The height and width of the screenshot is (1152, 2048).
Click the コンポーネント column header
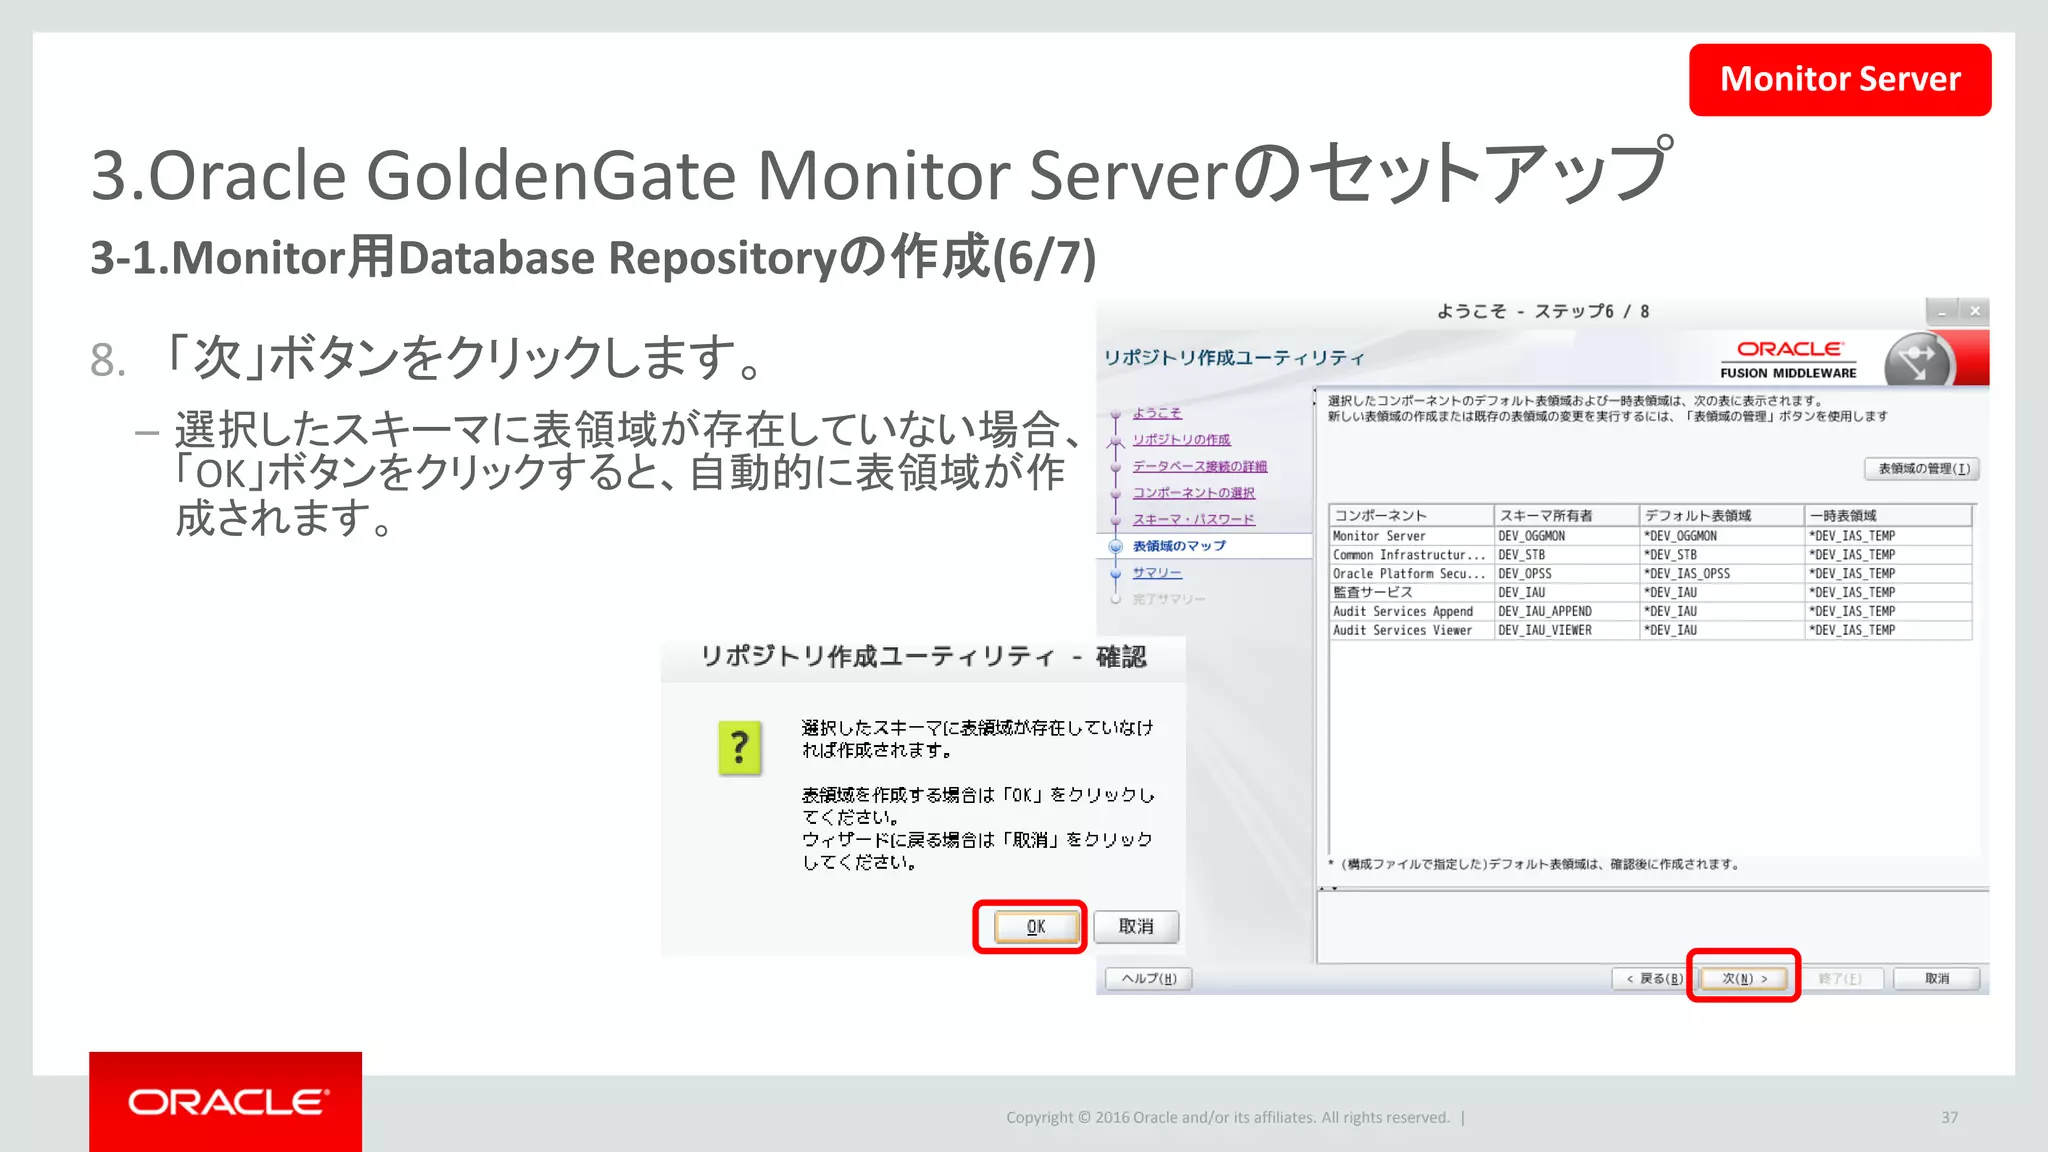pyautogui.click(x=1411, y=515)
